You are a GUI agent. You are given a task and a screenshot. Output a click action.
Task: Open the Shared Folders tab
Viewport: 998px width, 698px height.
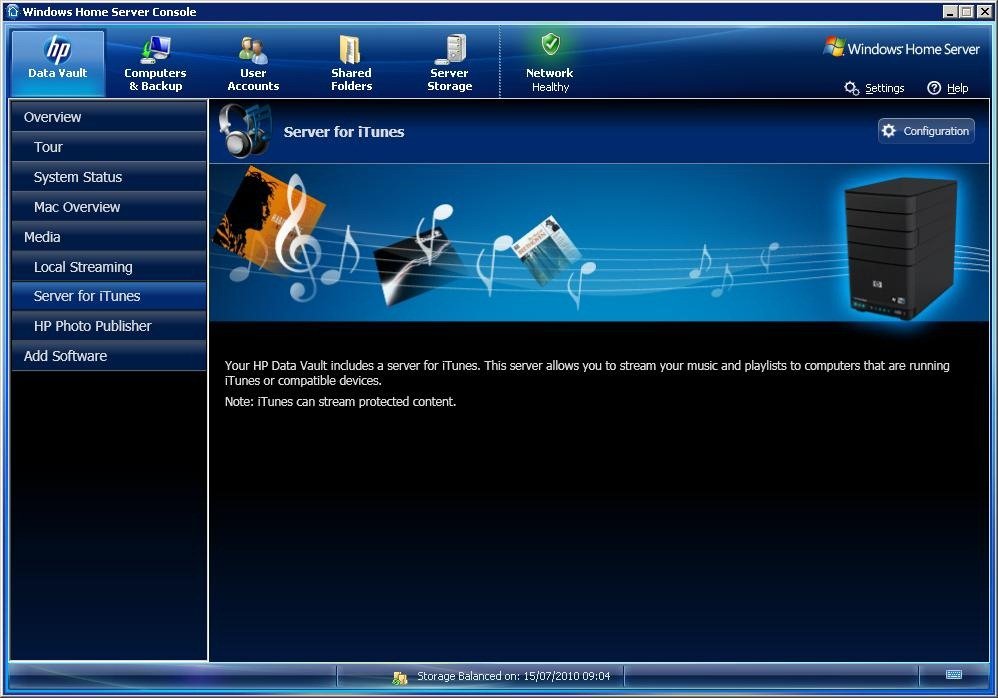(351, 62)
